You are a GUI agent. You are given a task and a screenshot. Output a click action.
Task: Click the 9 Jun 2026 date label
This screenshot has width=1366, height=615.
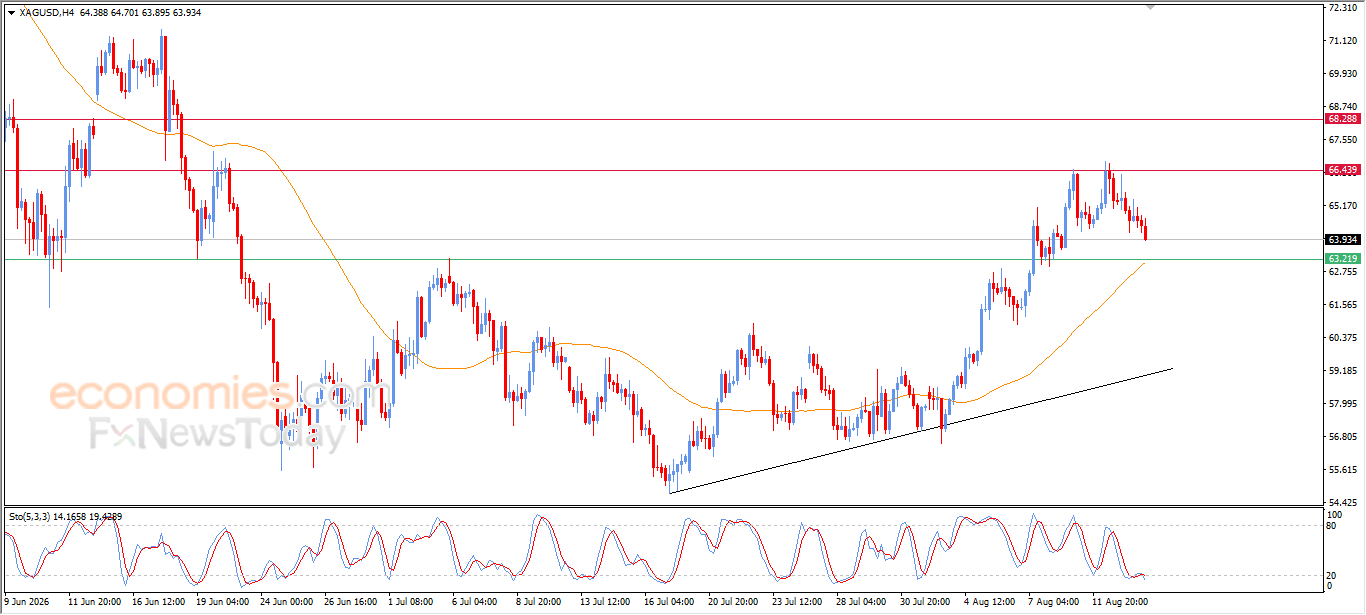(x=26, y=603)
